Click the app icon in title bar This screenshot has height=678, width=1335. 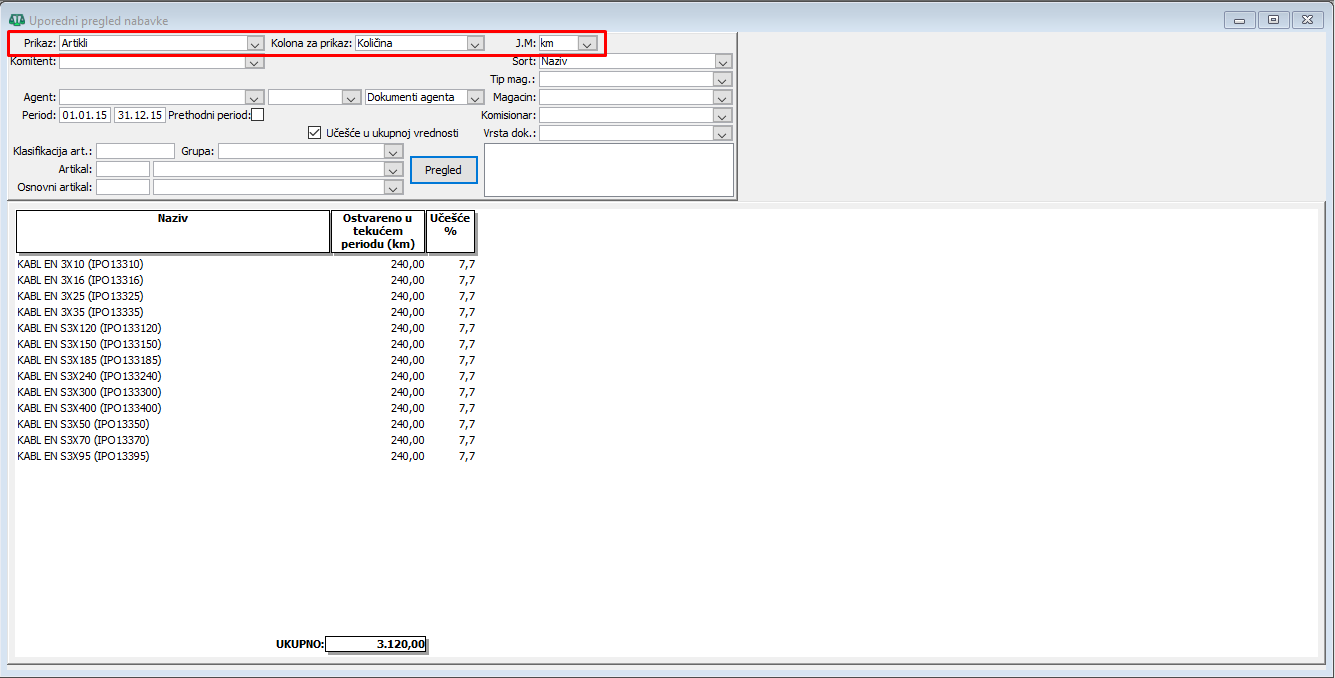click(x=16, y=20)
